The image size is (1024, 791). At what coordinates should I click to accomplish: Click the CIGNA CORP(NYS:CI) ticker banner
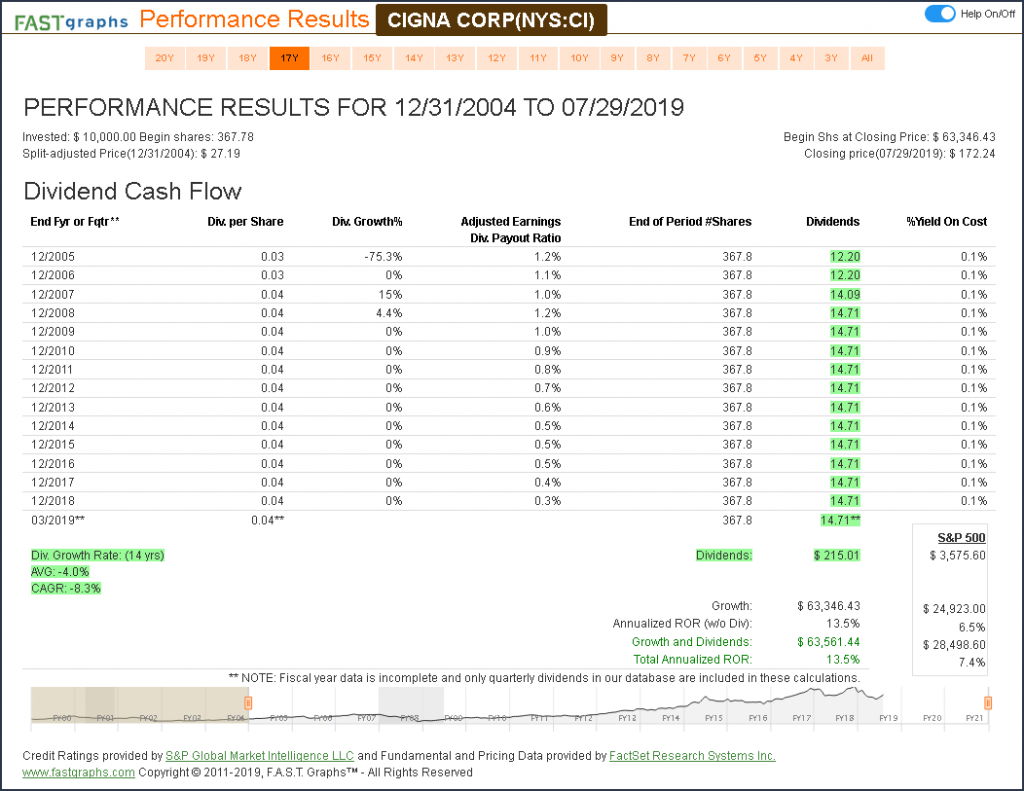[491, 20]
